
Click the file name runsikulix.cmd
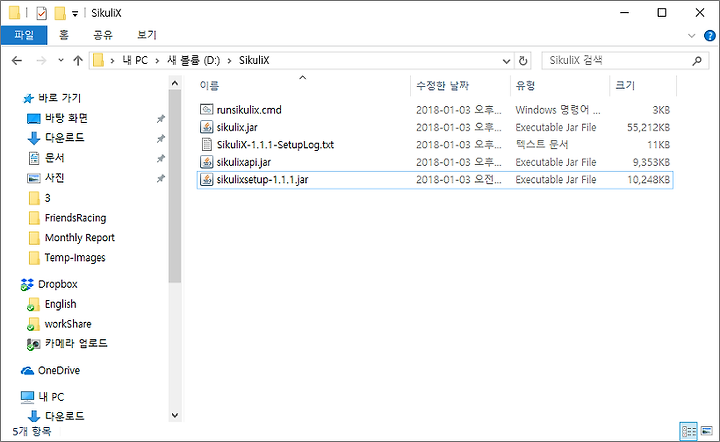[x=249, y=110]
